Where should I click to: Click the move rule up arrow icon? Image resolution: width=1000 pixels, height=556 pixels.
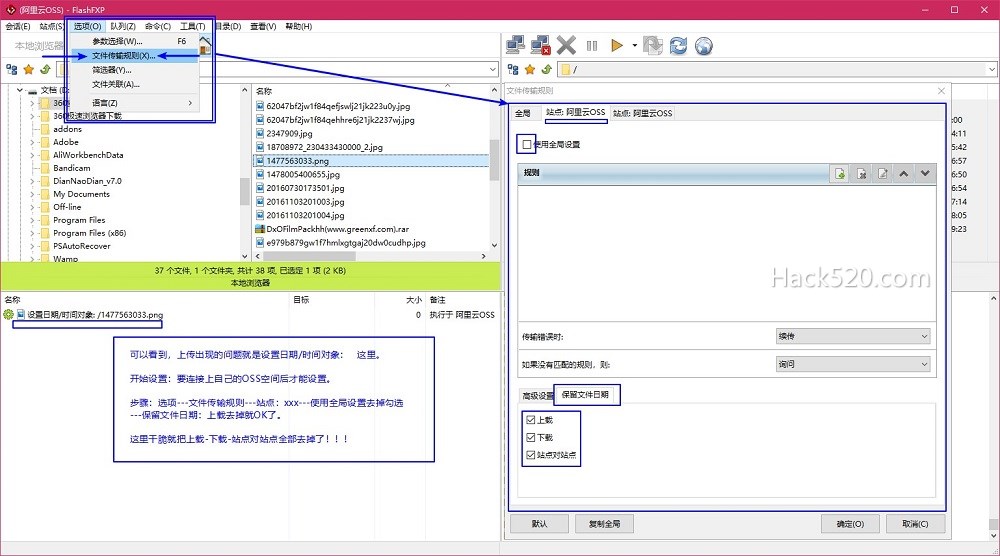(904, 173)
